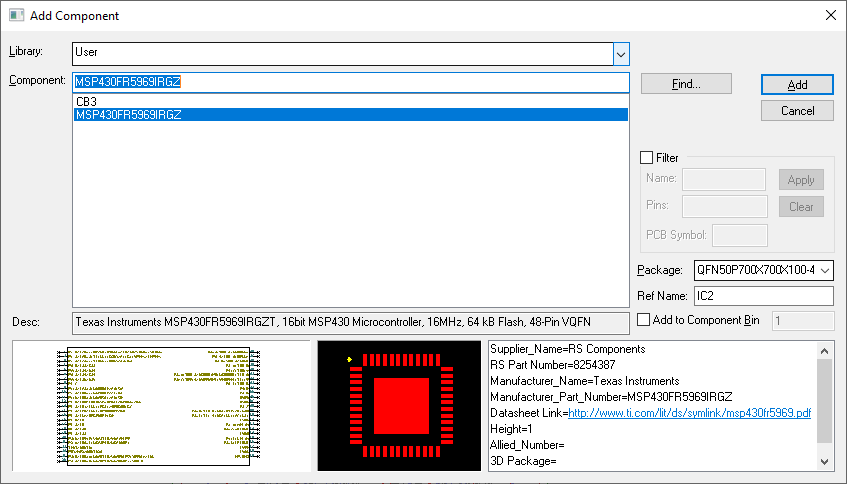This screenshot has height=484, width=847.
Task: Select the Allied_Number= property line
Action: (527, 445)
